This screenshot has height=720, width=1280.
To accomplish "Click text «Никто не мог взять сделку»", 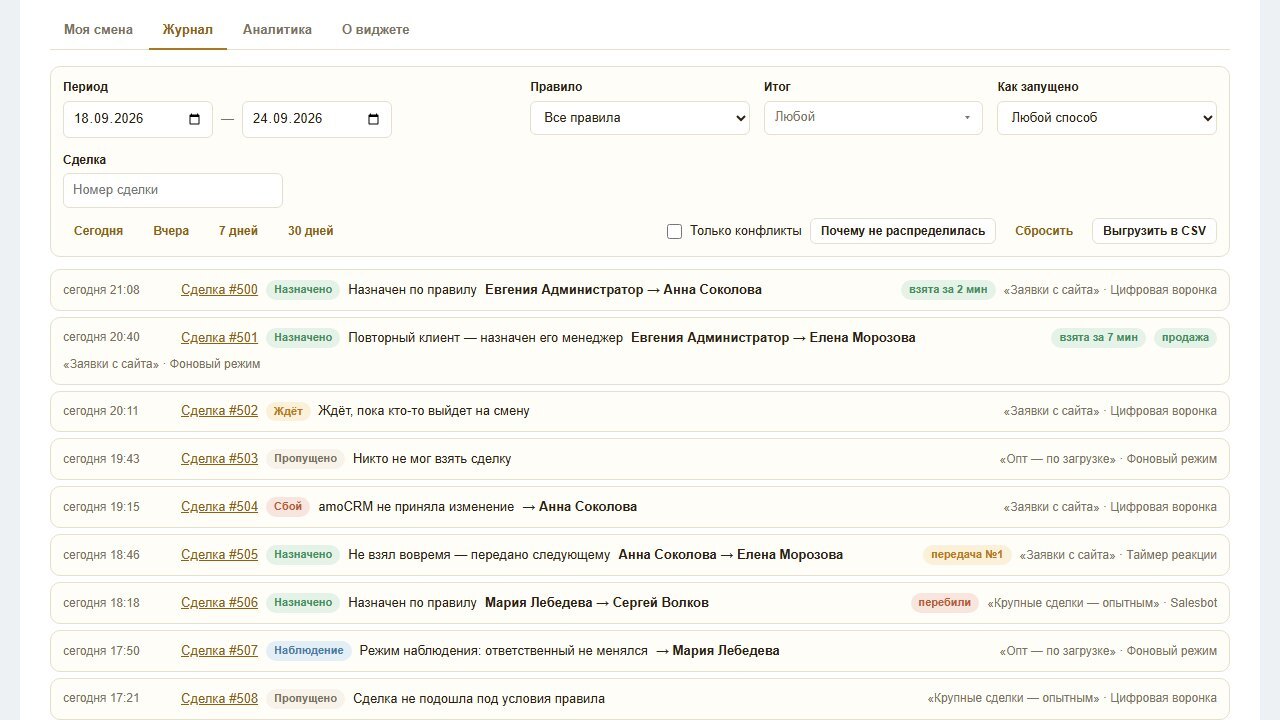I will click(x=432, y=459).
